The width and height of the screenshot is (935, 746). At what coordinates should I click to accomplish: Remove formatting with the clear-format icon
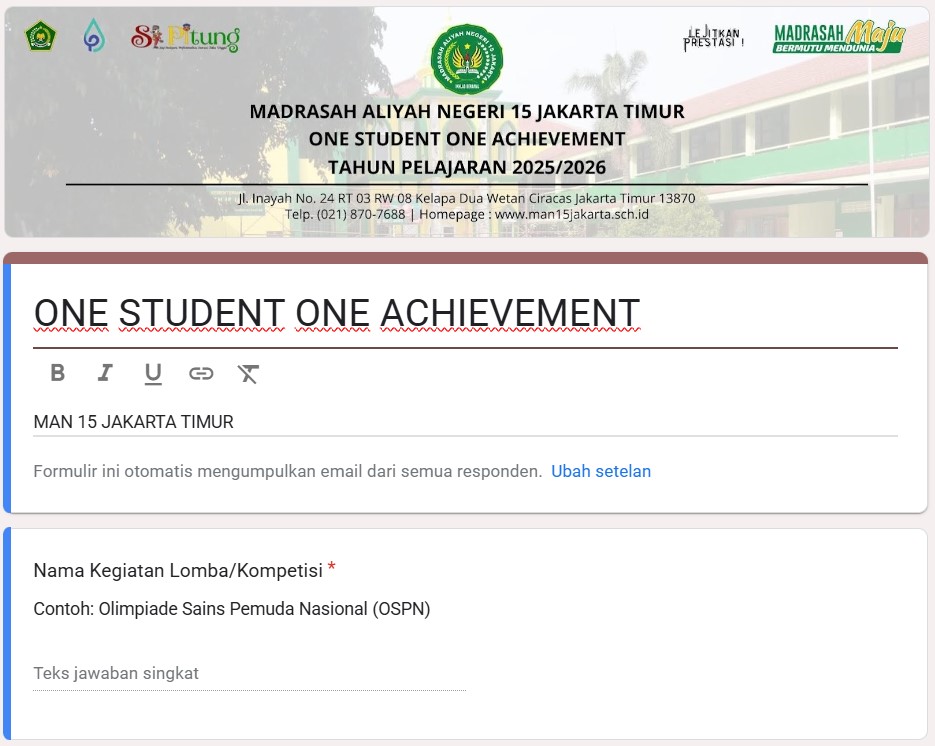[x=248, y=373]
